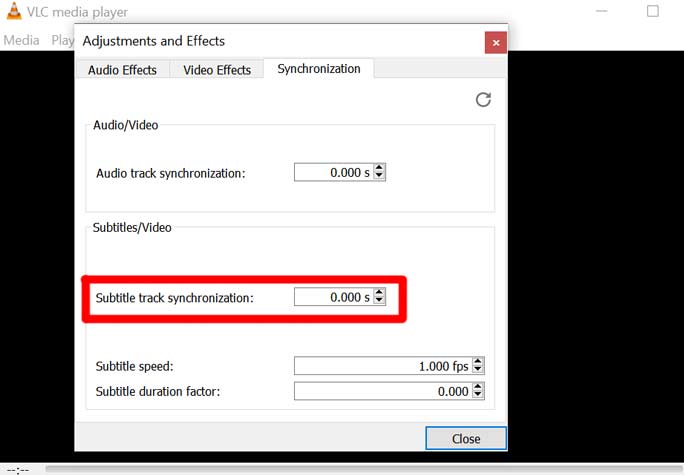Decrease Audio track synchronization with down arrow
The image size is (684, 475).
(379, 177)
